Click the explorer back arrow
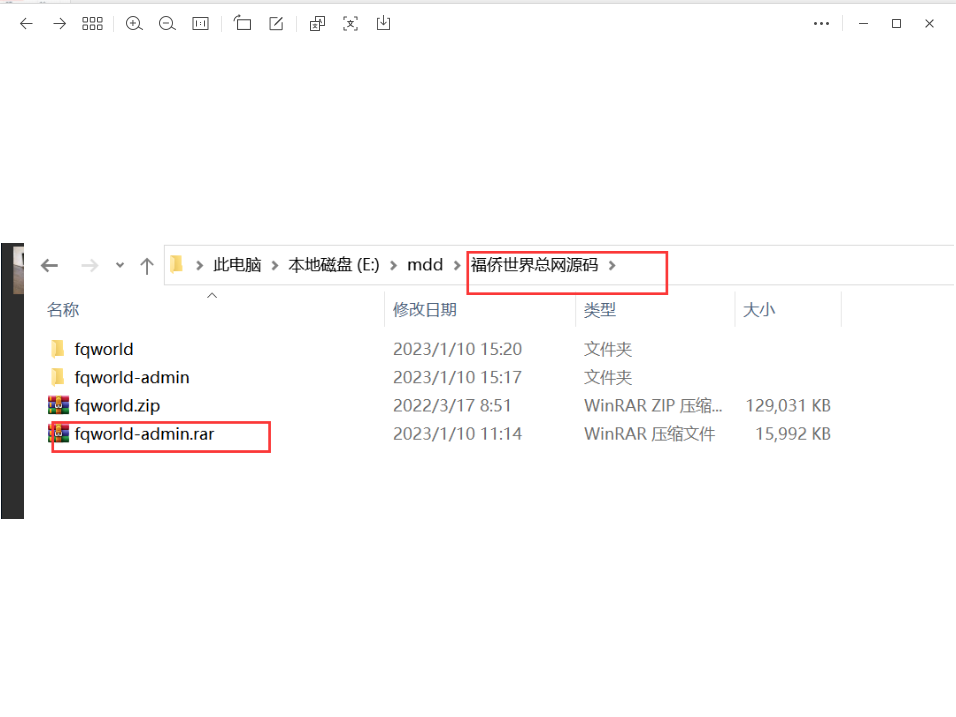 49,265
